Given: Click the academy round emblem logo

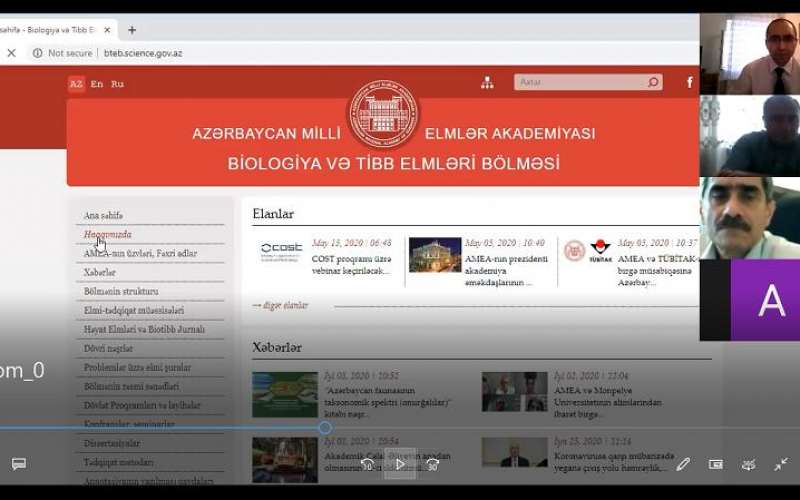Looking at the screenshot, I should tap(383, 114).
